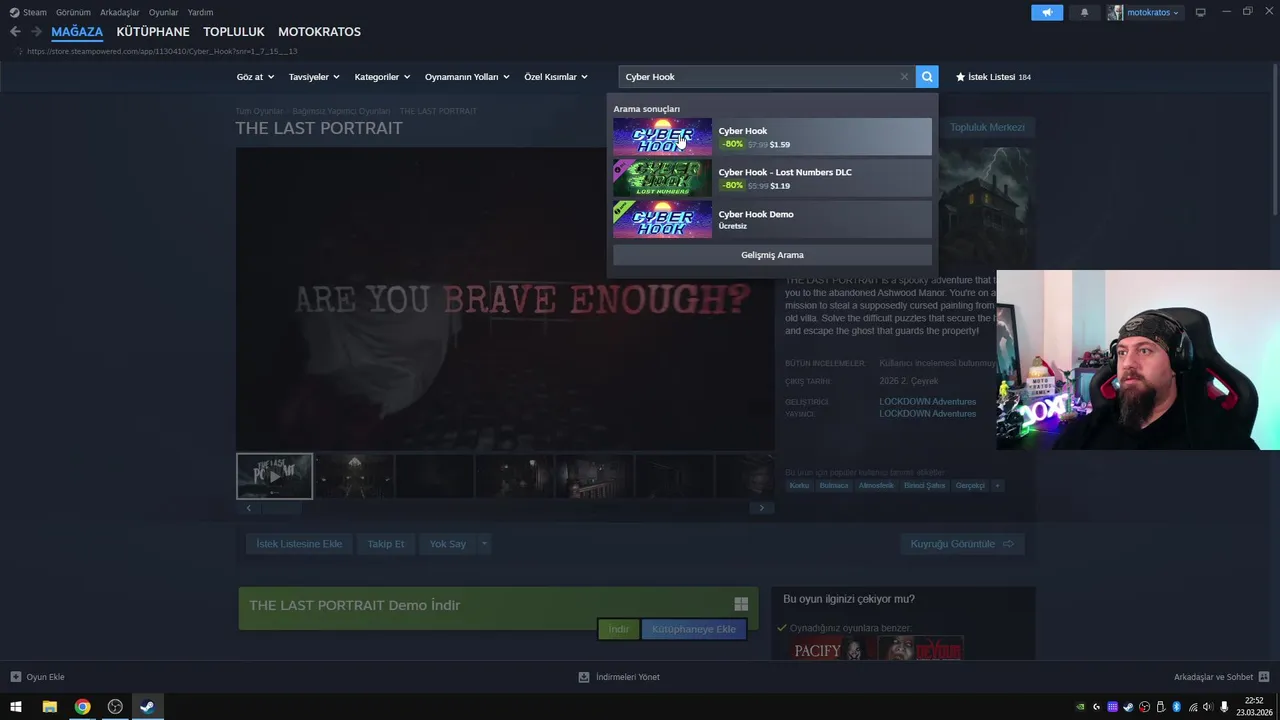The image size is (1280, 720).
Task: Click the Arkadaşlar ve Sohbet chat icon
Action: point(1264,677)
